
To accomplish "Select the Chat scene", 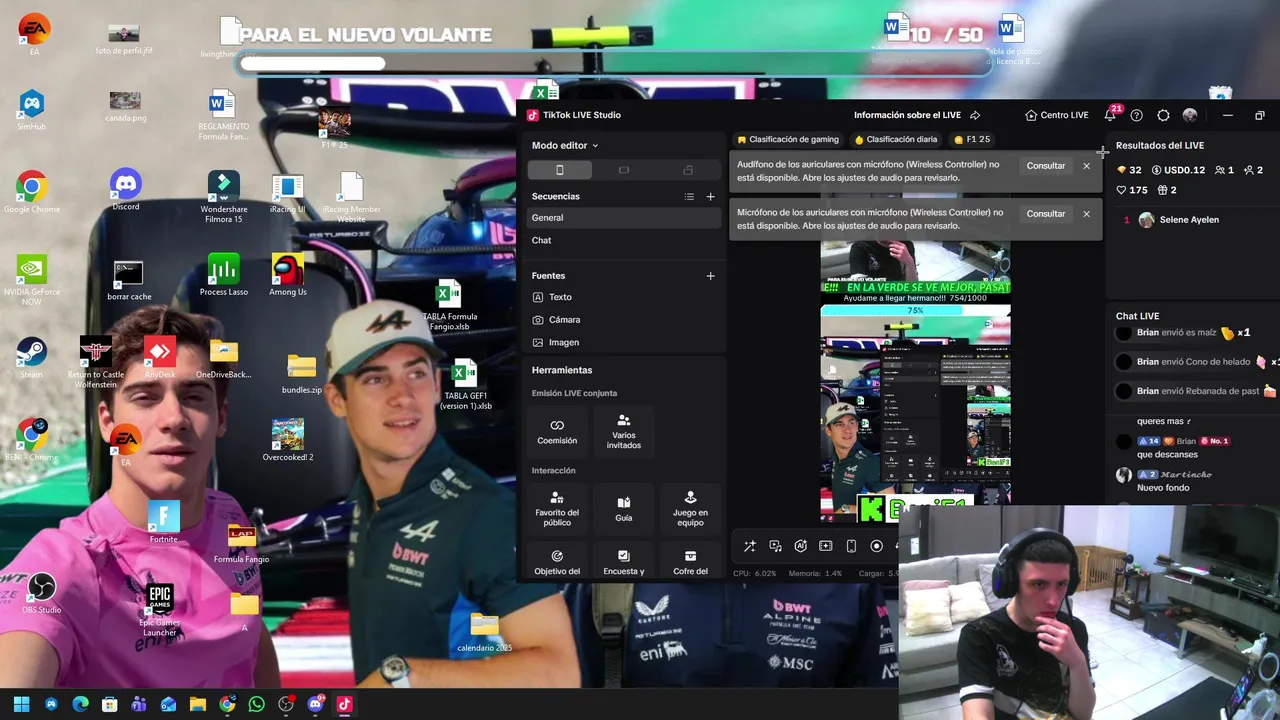I will click(624, 241).
